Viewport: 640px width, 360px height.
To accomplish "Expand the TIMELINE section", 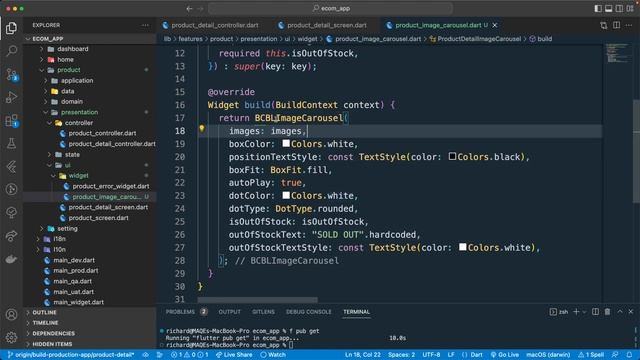I will tap(90, 323).
